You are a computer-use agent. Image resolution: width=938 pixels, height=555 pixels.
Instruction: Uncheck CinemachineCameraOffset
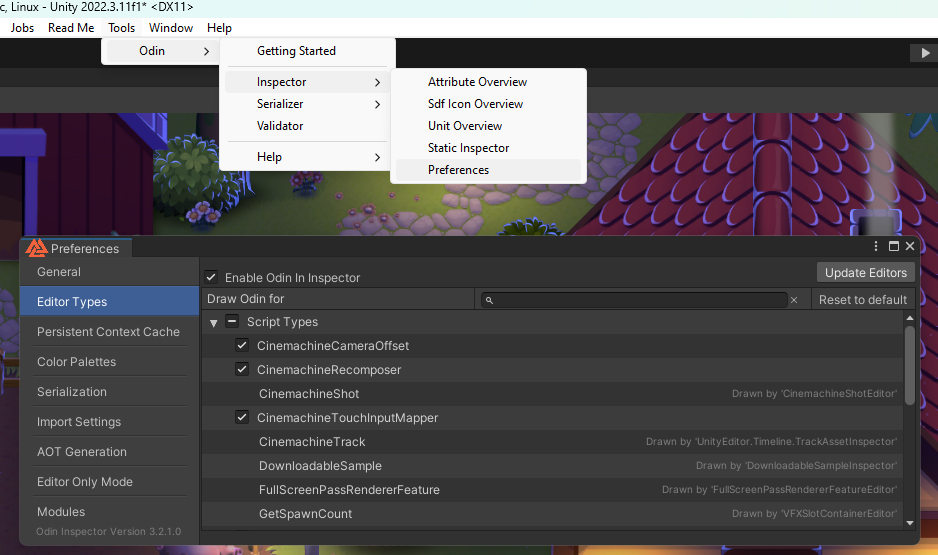point(242,345)
